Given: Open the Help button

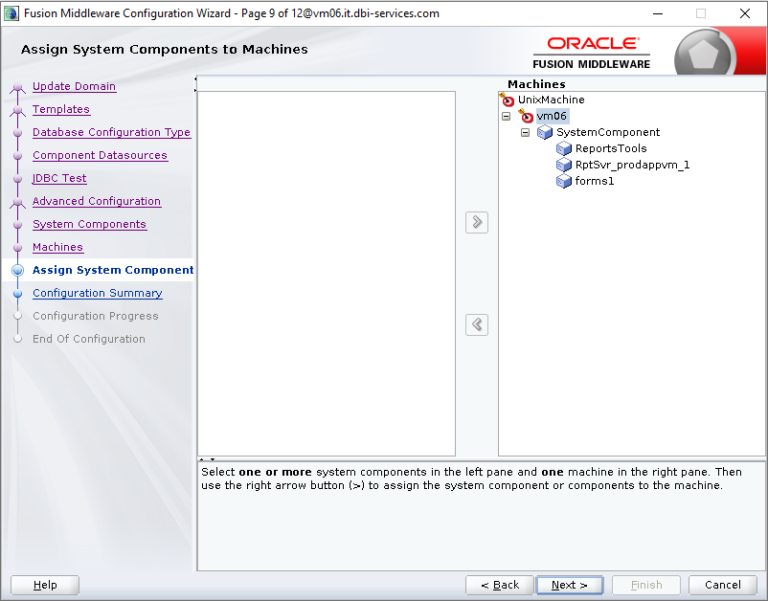Looking at the screenshot, I should 45,585.
